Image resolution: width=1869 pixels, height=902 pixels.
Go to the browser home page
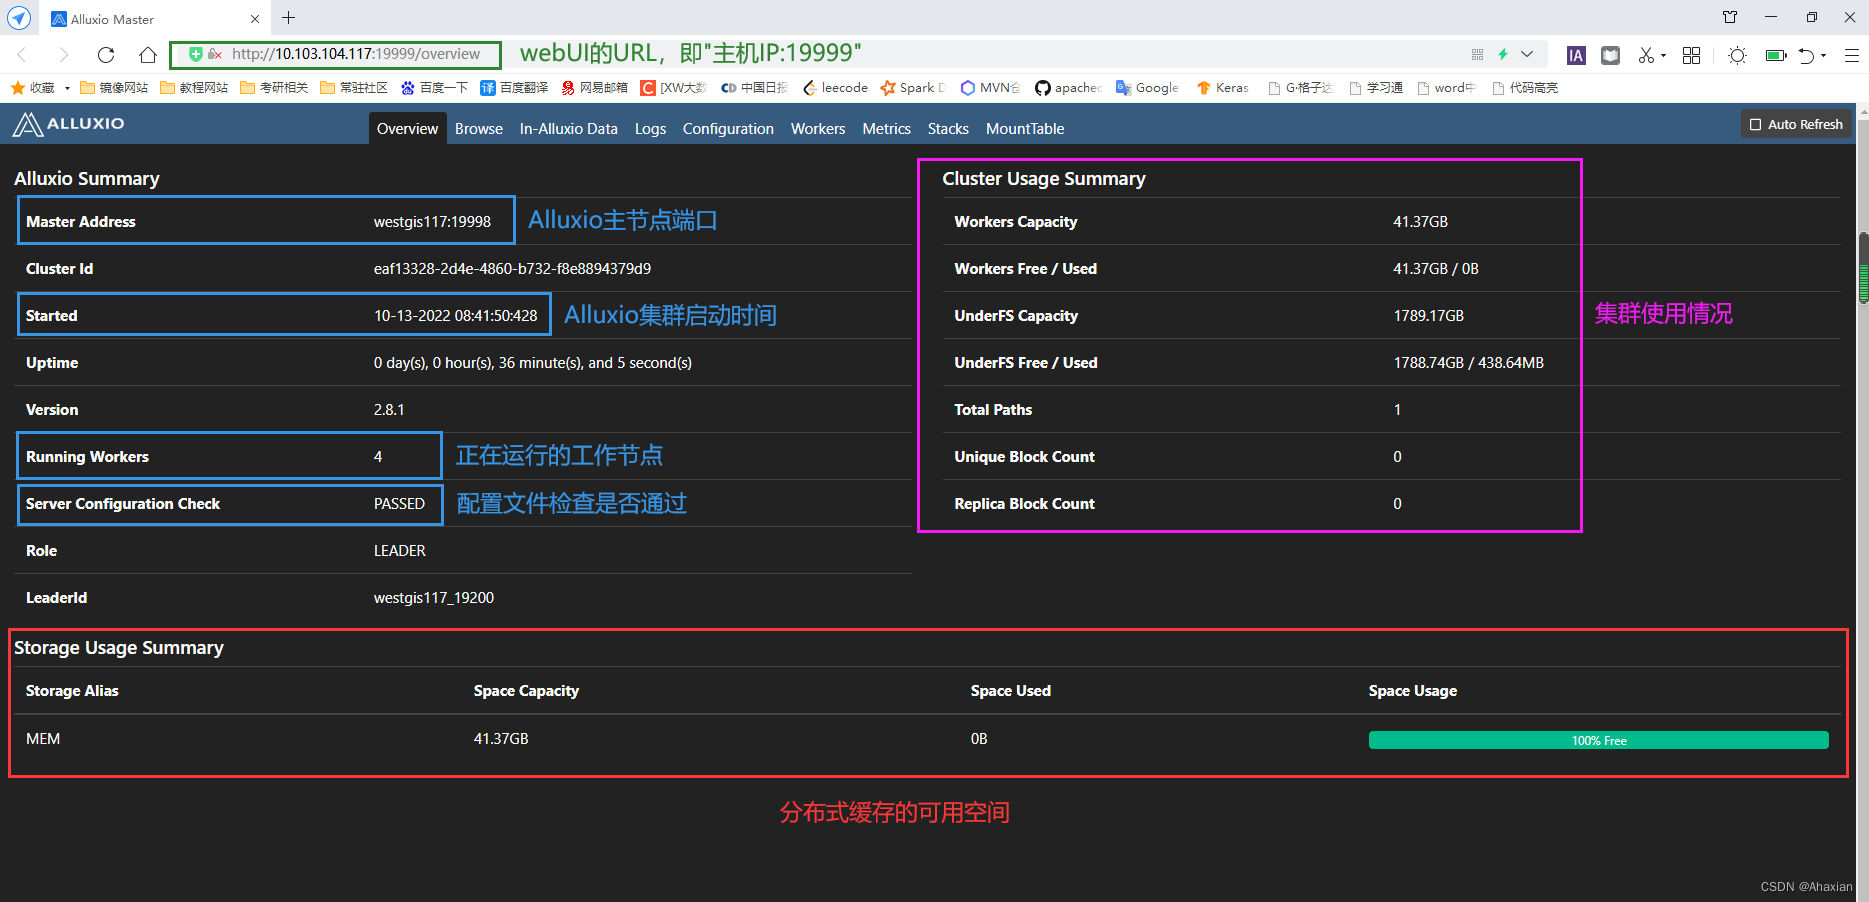(148, 55)
